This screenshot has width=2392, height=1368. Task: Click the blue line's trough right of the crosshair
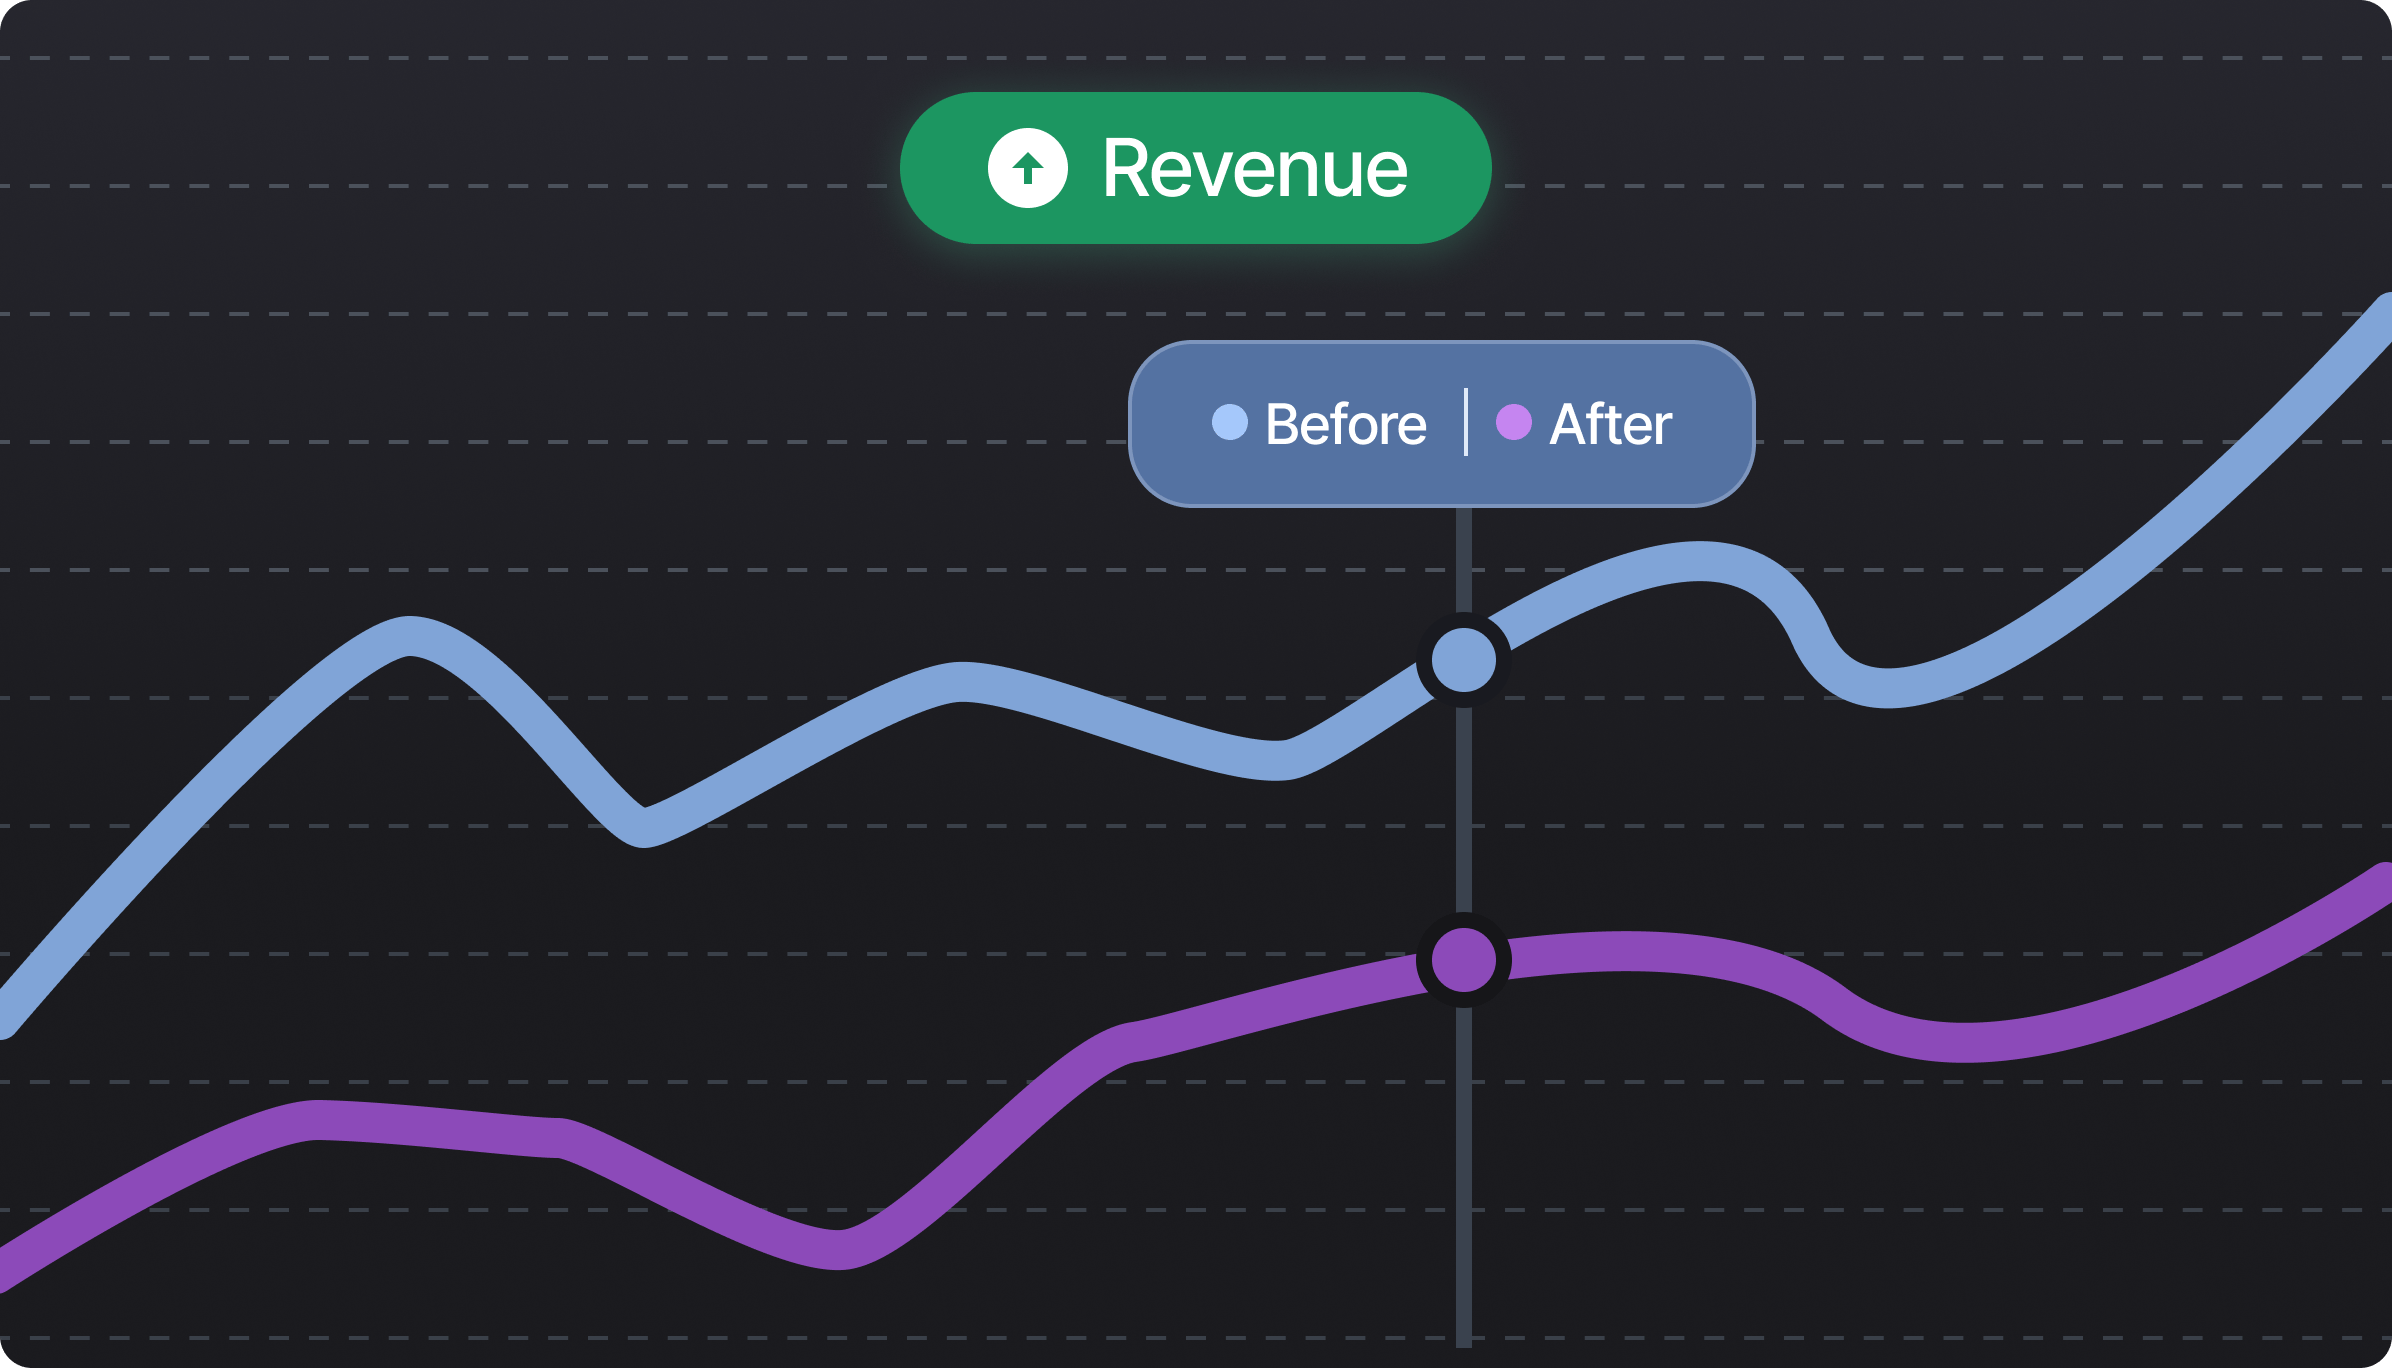click(1885, 687)
